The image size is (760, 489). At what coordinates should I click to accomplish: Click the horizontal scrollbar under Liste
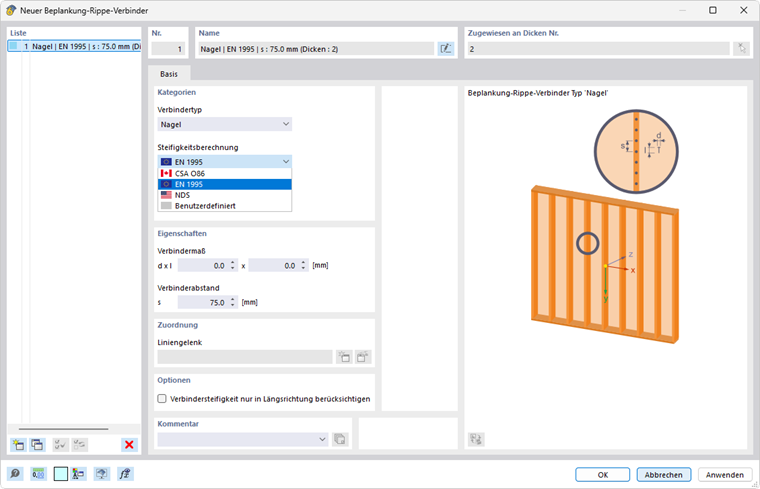point(63,429)
